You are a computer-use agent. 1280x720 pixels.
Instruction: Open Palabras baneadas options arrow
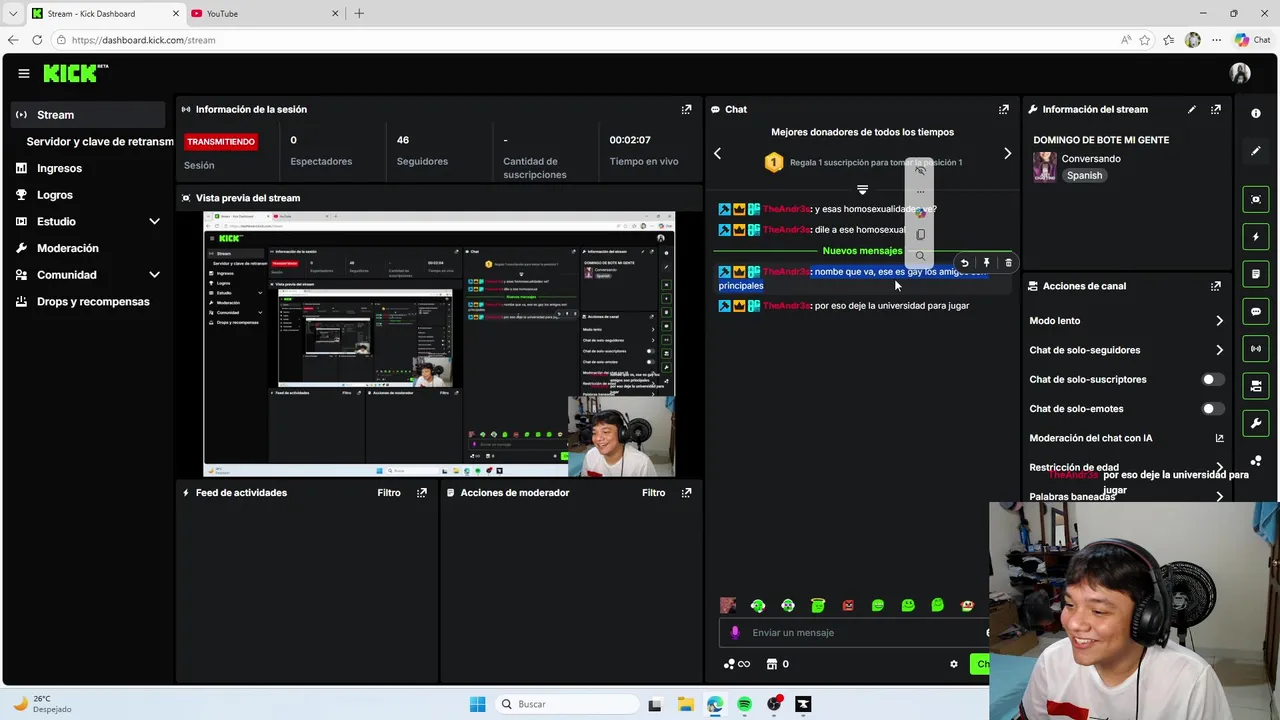click(x=1219, y=497)
